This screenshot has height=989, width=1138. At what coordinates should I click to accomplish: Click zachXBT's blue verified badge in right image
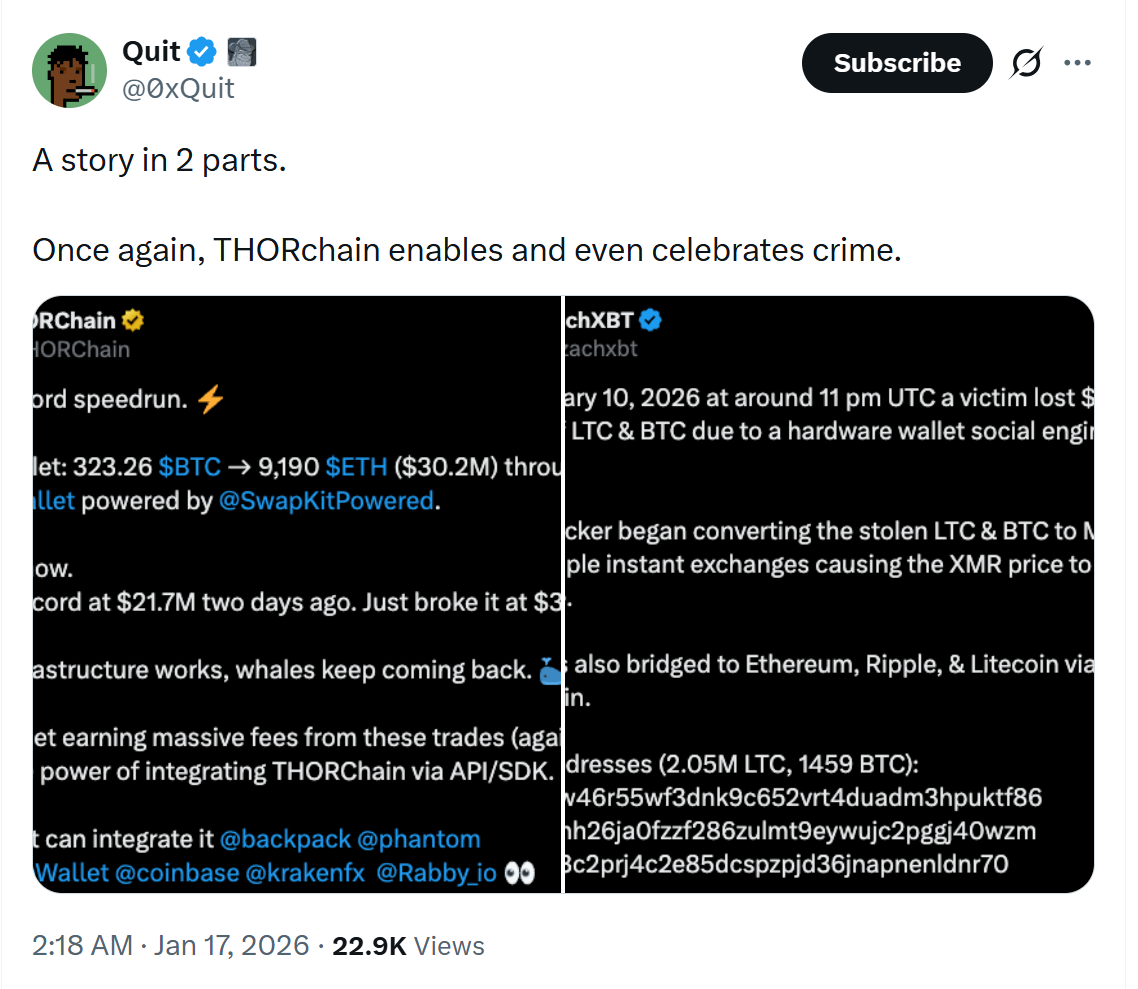tap(651, 320)
